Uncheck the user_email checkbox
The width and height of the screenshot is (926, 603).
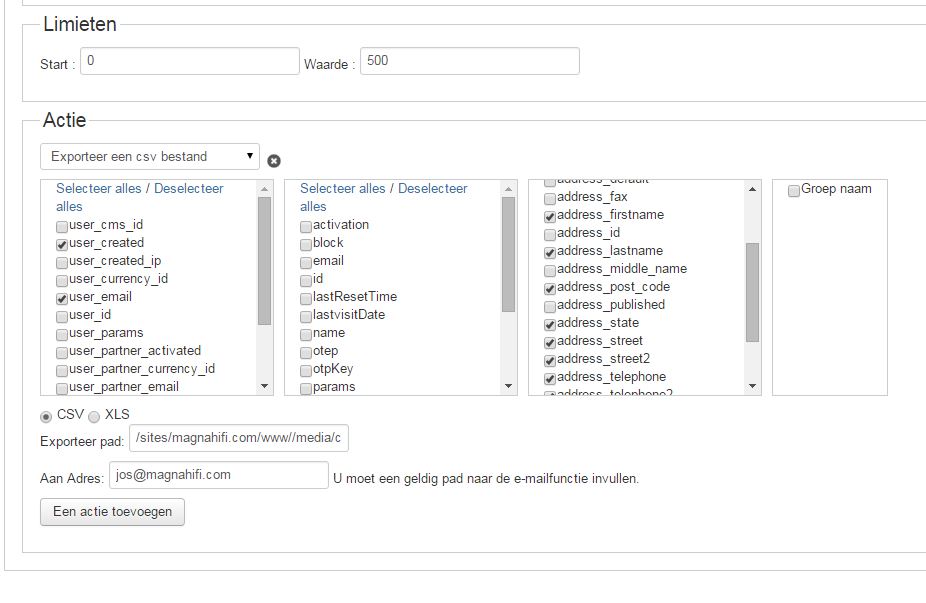pos(62,298)
